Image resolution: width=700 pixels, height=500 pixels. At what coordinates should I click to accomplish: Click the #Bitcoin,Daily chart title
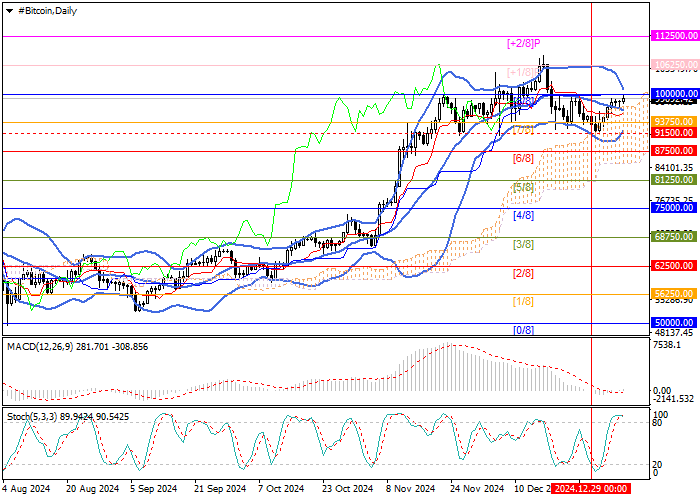[49, 9]
